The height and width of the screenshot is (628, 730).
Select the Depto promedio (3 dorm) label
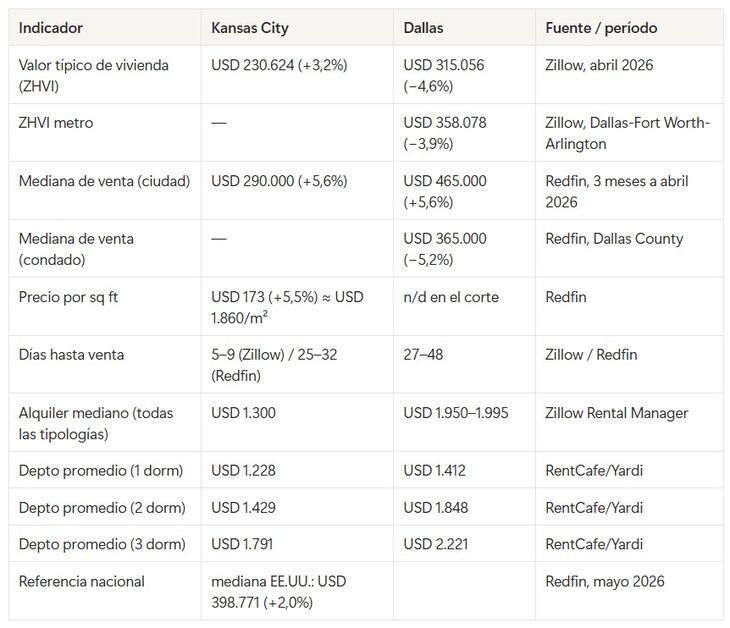[102, 544]
